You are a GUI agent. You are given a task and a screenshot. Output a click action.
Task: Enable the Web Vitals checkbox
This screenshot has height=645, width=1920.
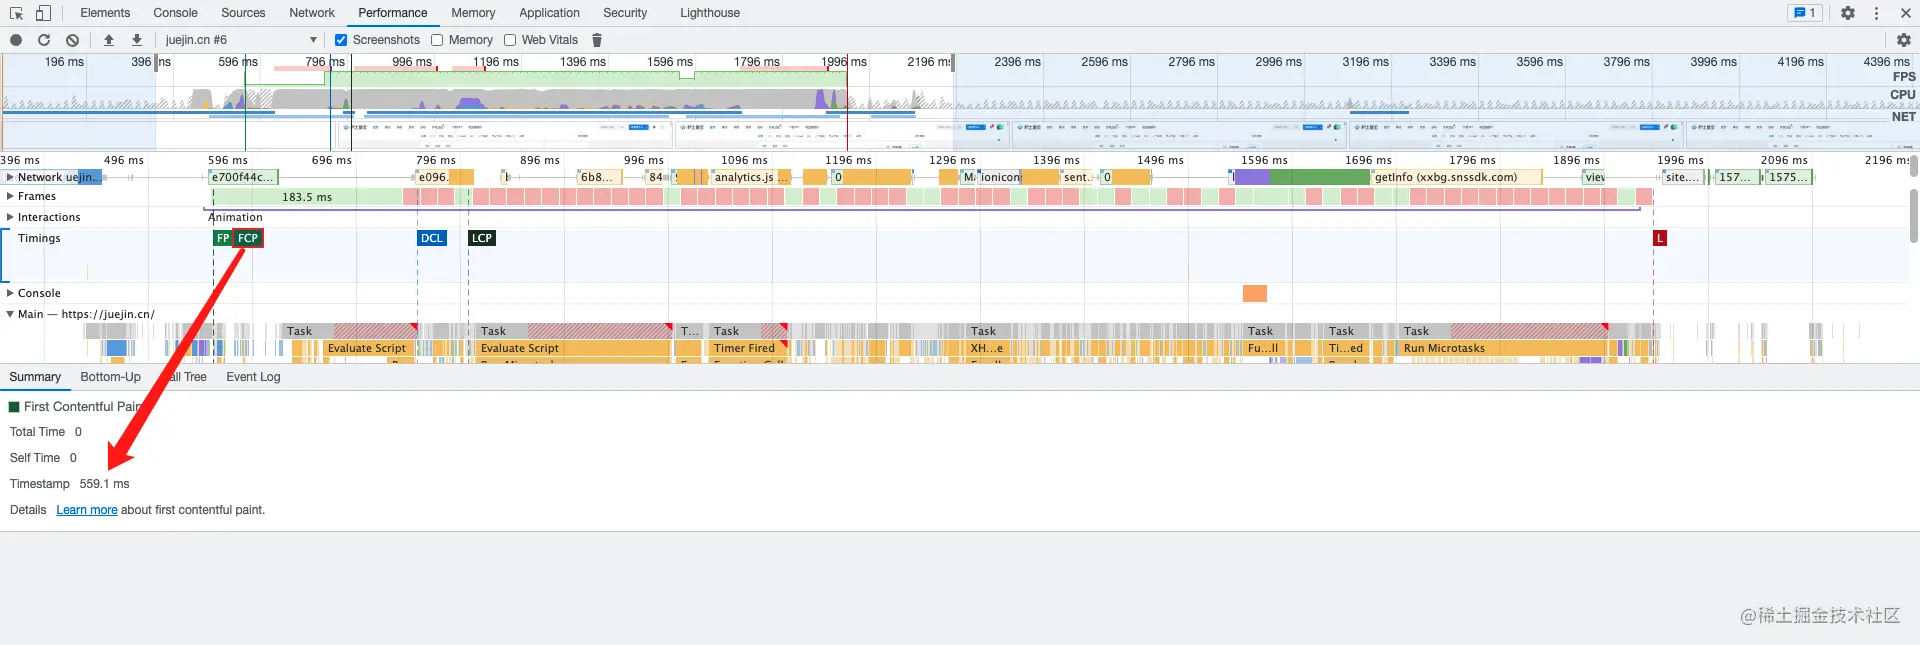pos(510,40)
